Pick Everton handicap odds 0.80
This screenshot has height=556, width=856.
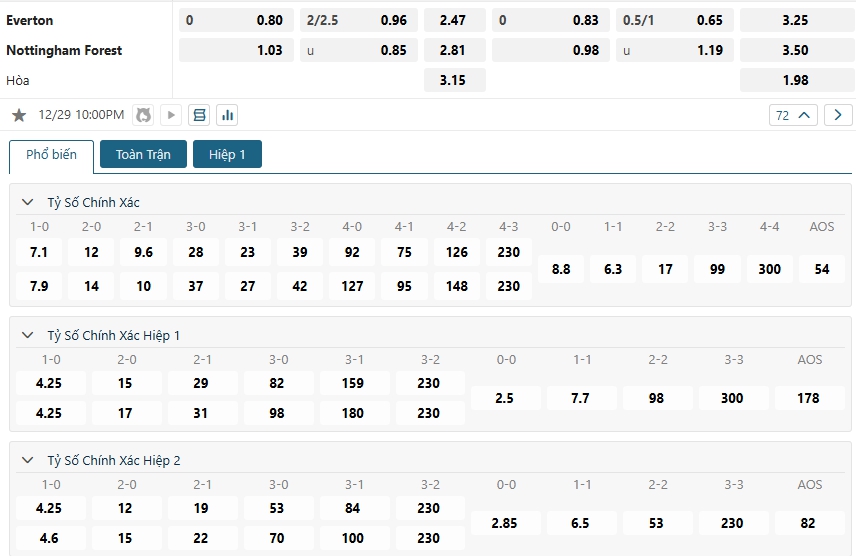point(236,20)
